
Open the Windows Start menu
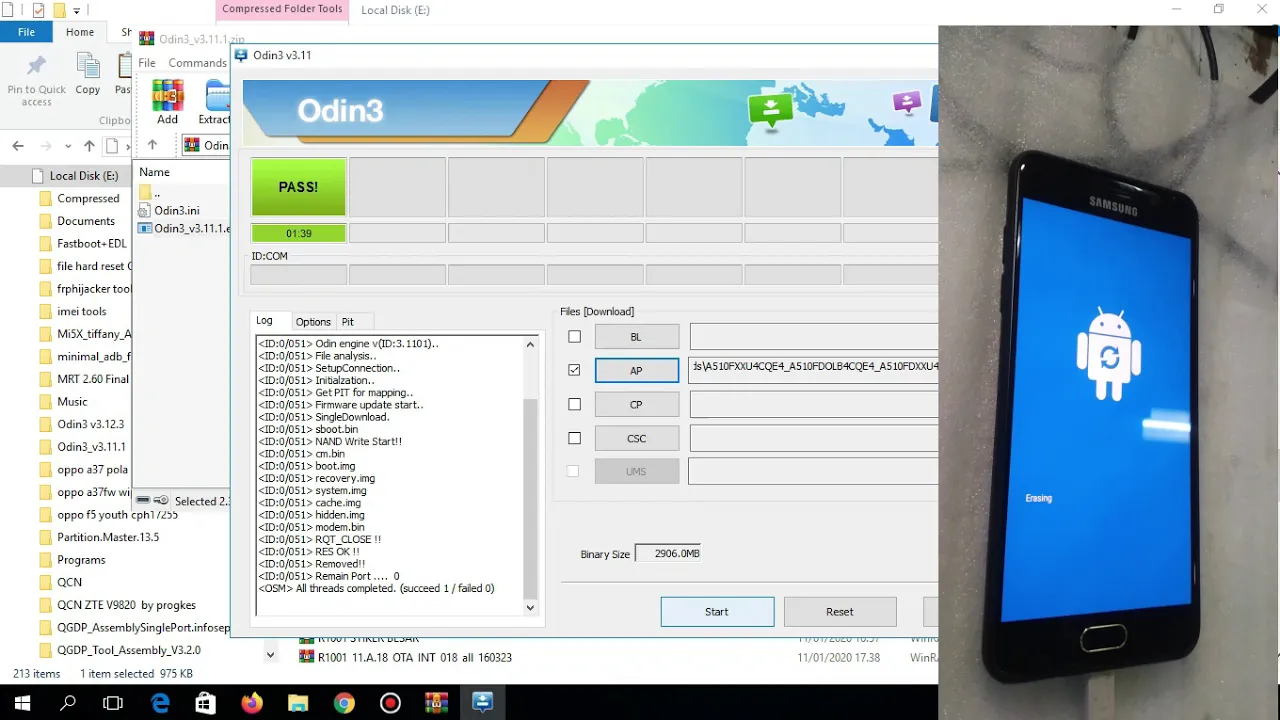(x=22, y=703)
